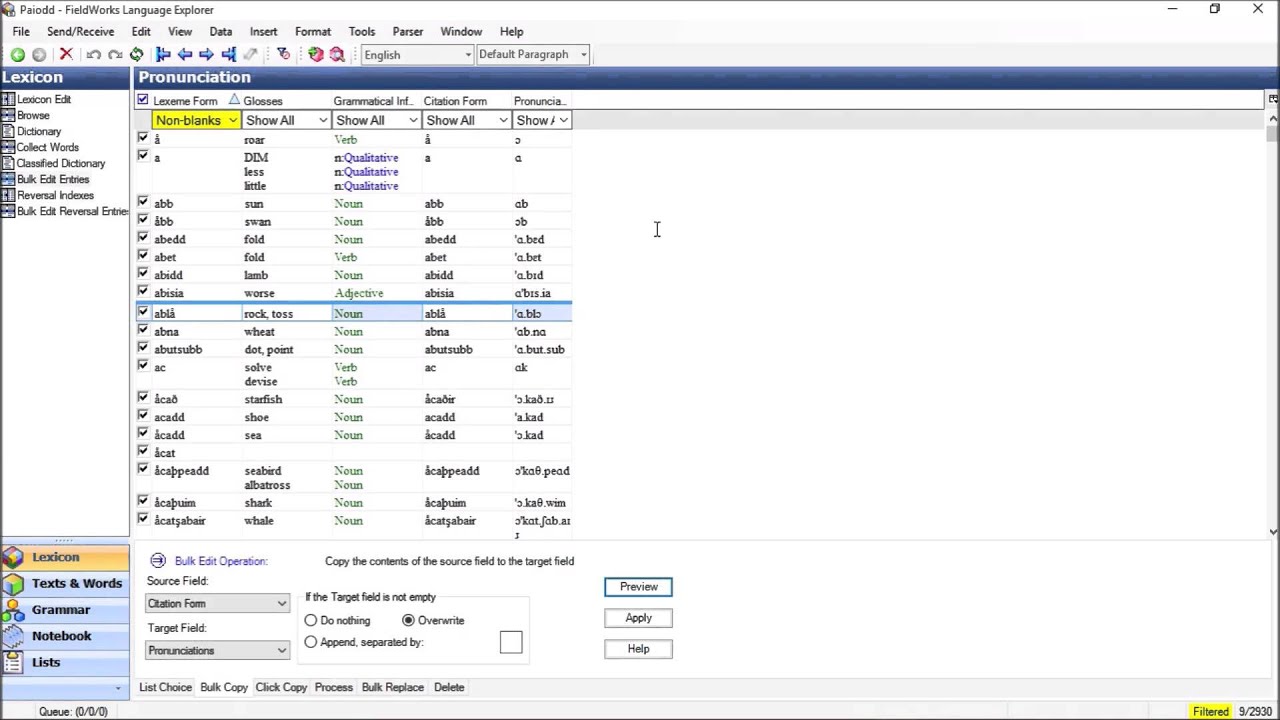Screen dimensions: 1280x720
Task: Click the Collect Words view icon
Action: tap(8, 147)
